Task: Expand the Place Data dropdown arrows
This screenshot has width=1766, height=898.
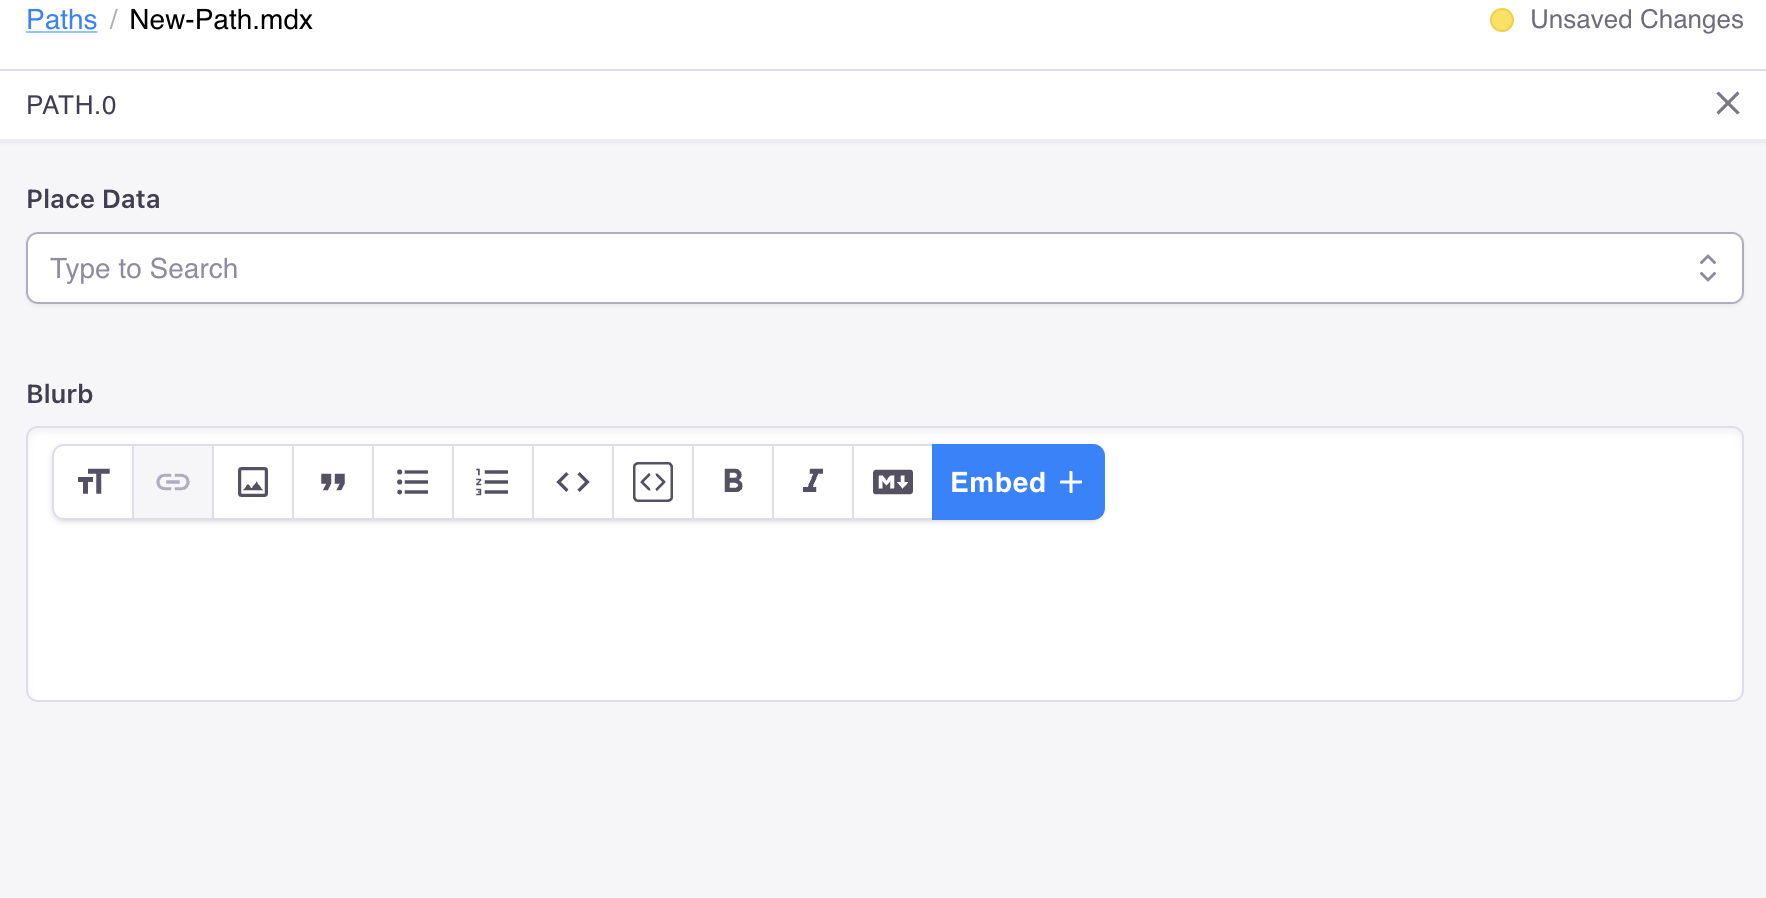Action: [1708, 268]
